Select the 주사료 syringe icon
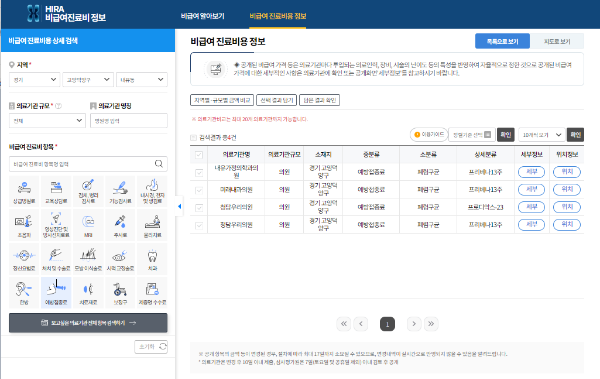Image resolution: width=600 pixels, height=379 pixels. [x=120, y=225]
